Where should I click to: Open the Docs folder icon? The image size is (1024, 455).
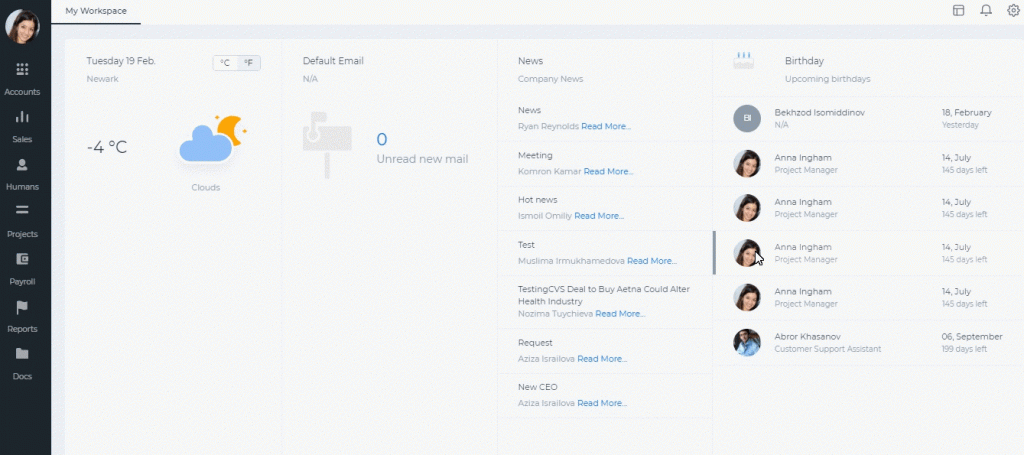point(22,354)
